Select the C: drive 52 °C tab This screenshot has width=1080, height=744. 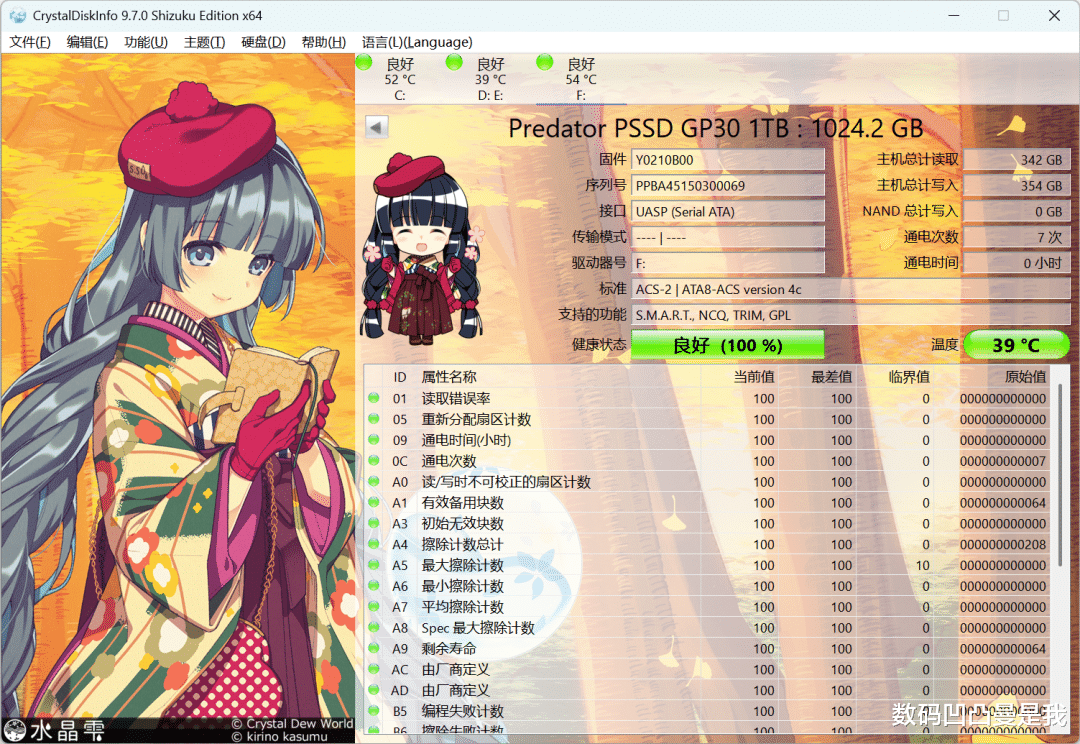399,79
